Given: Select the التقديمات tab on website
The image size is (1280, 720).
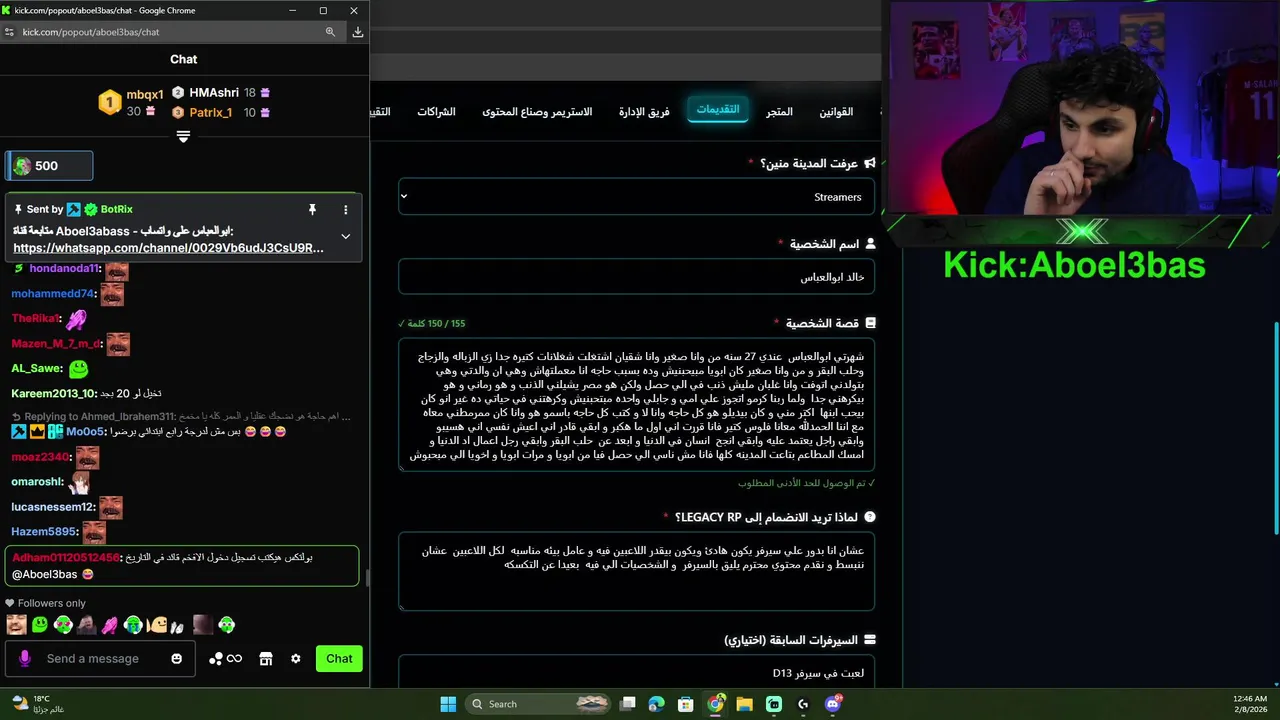Looking at the screenshot, I should [x=718, y=109].
